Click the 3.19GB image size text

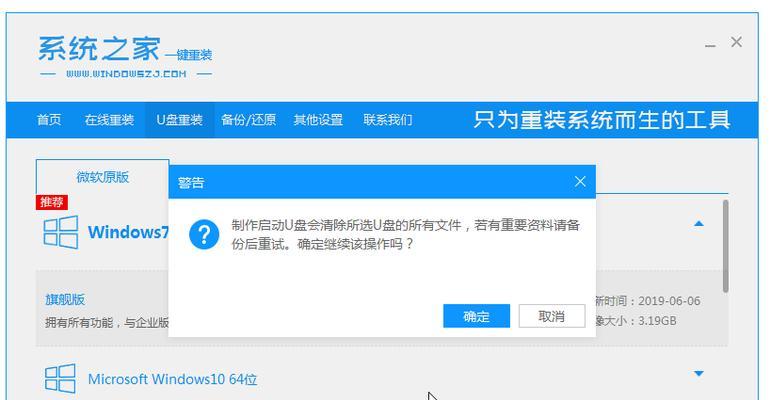coord(657,321)
